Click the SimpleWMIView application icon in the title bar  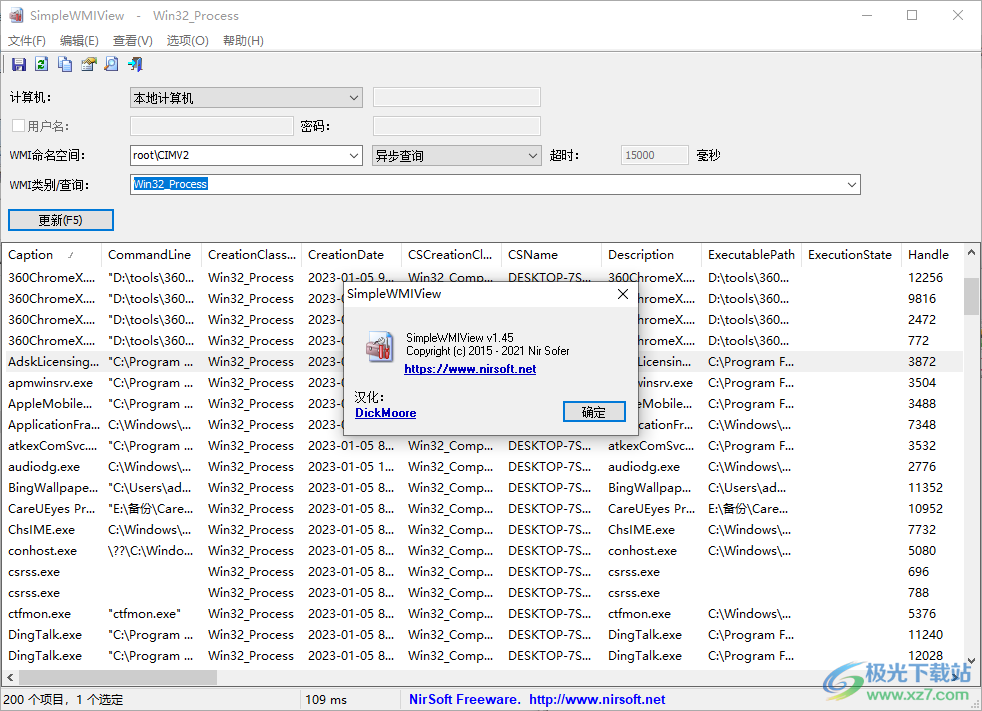tap(14, 15)
